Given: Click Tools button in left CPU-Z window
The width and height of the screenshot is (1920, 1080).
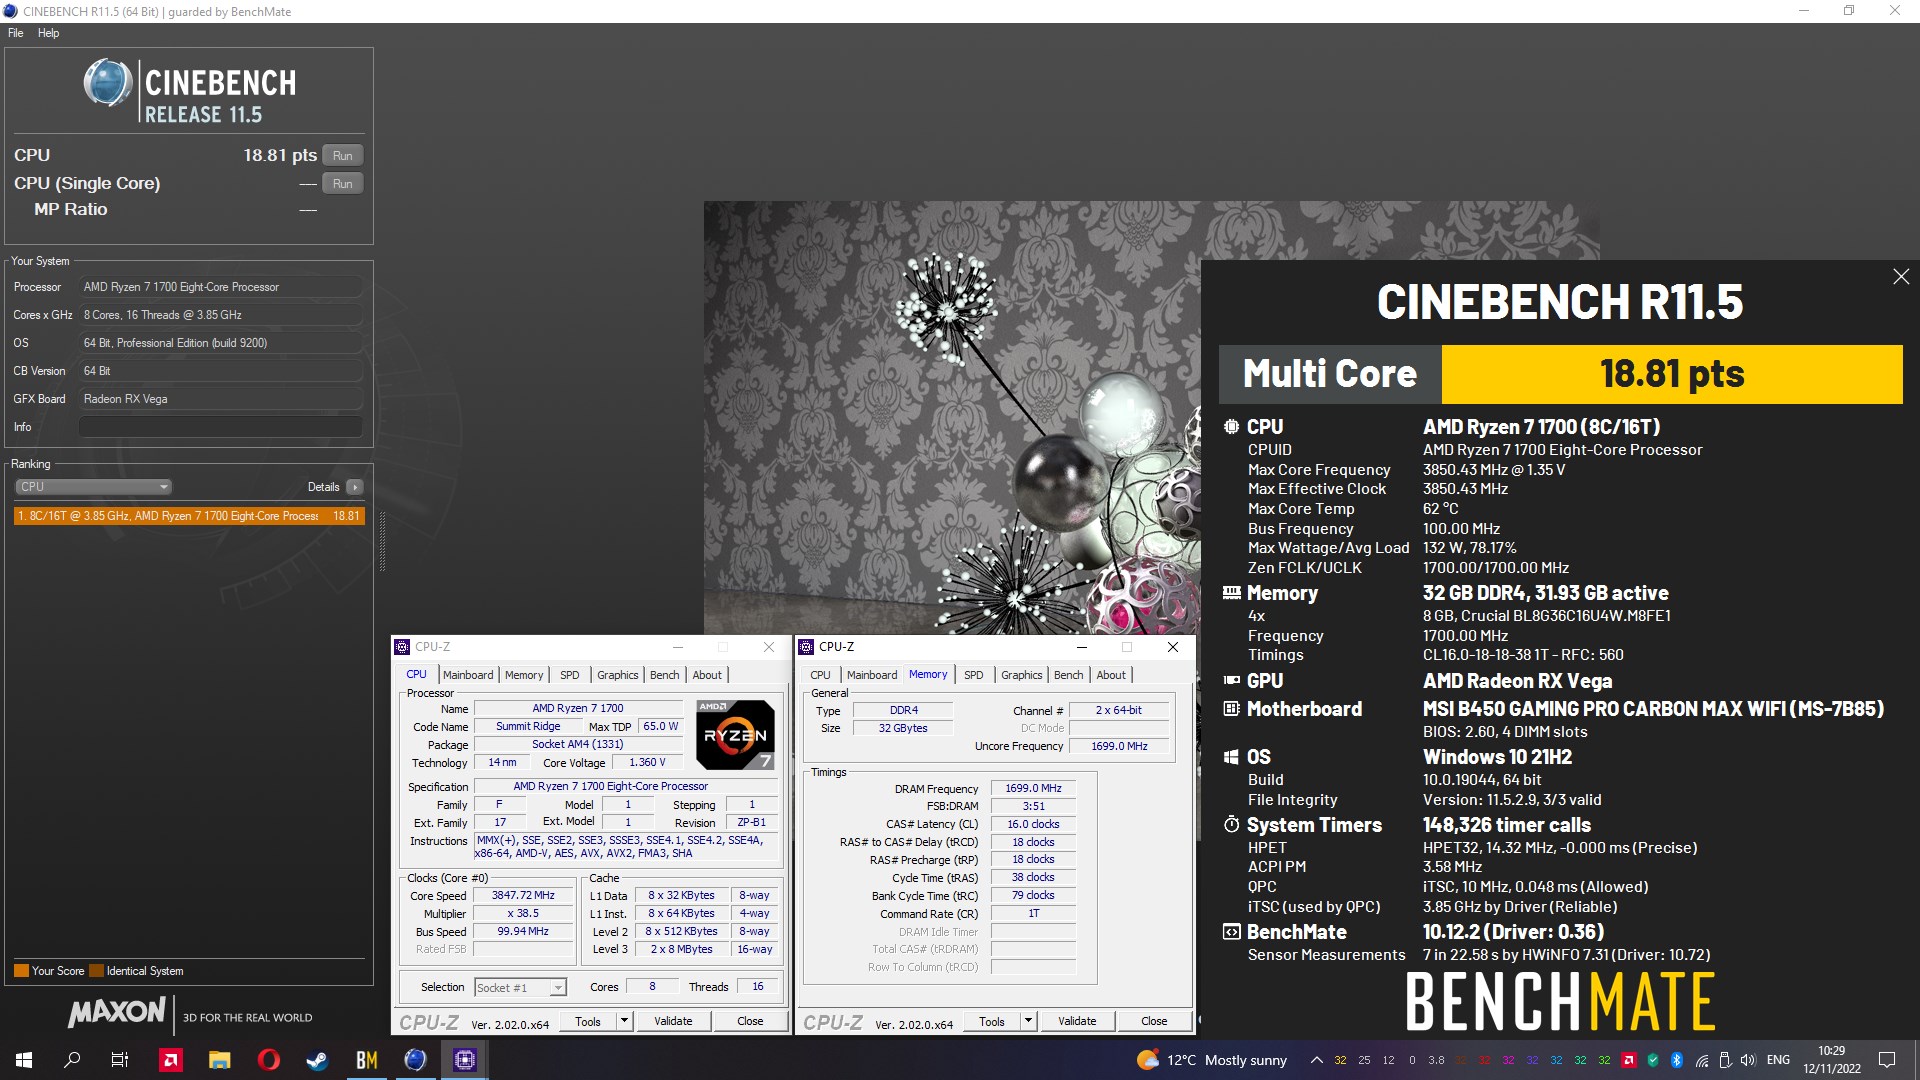Looking at the screenshot, I should (588, 1021).
